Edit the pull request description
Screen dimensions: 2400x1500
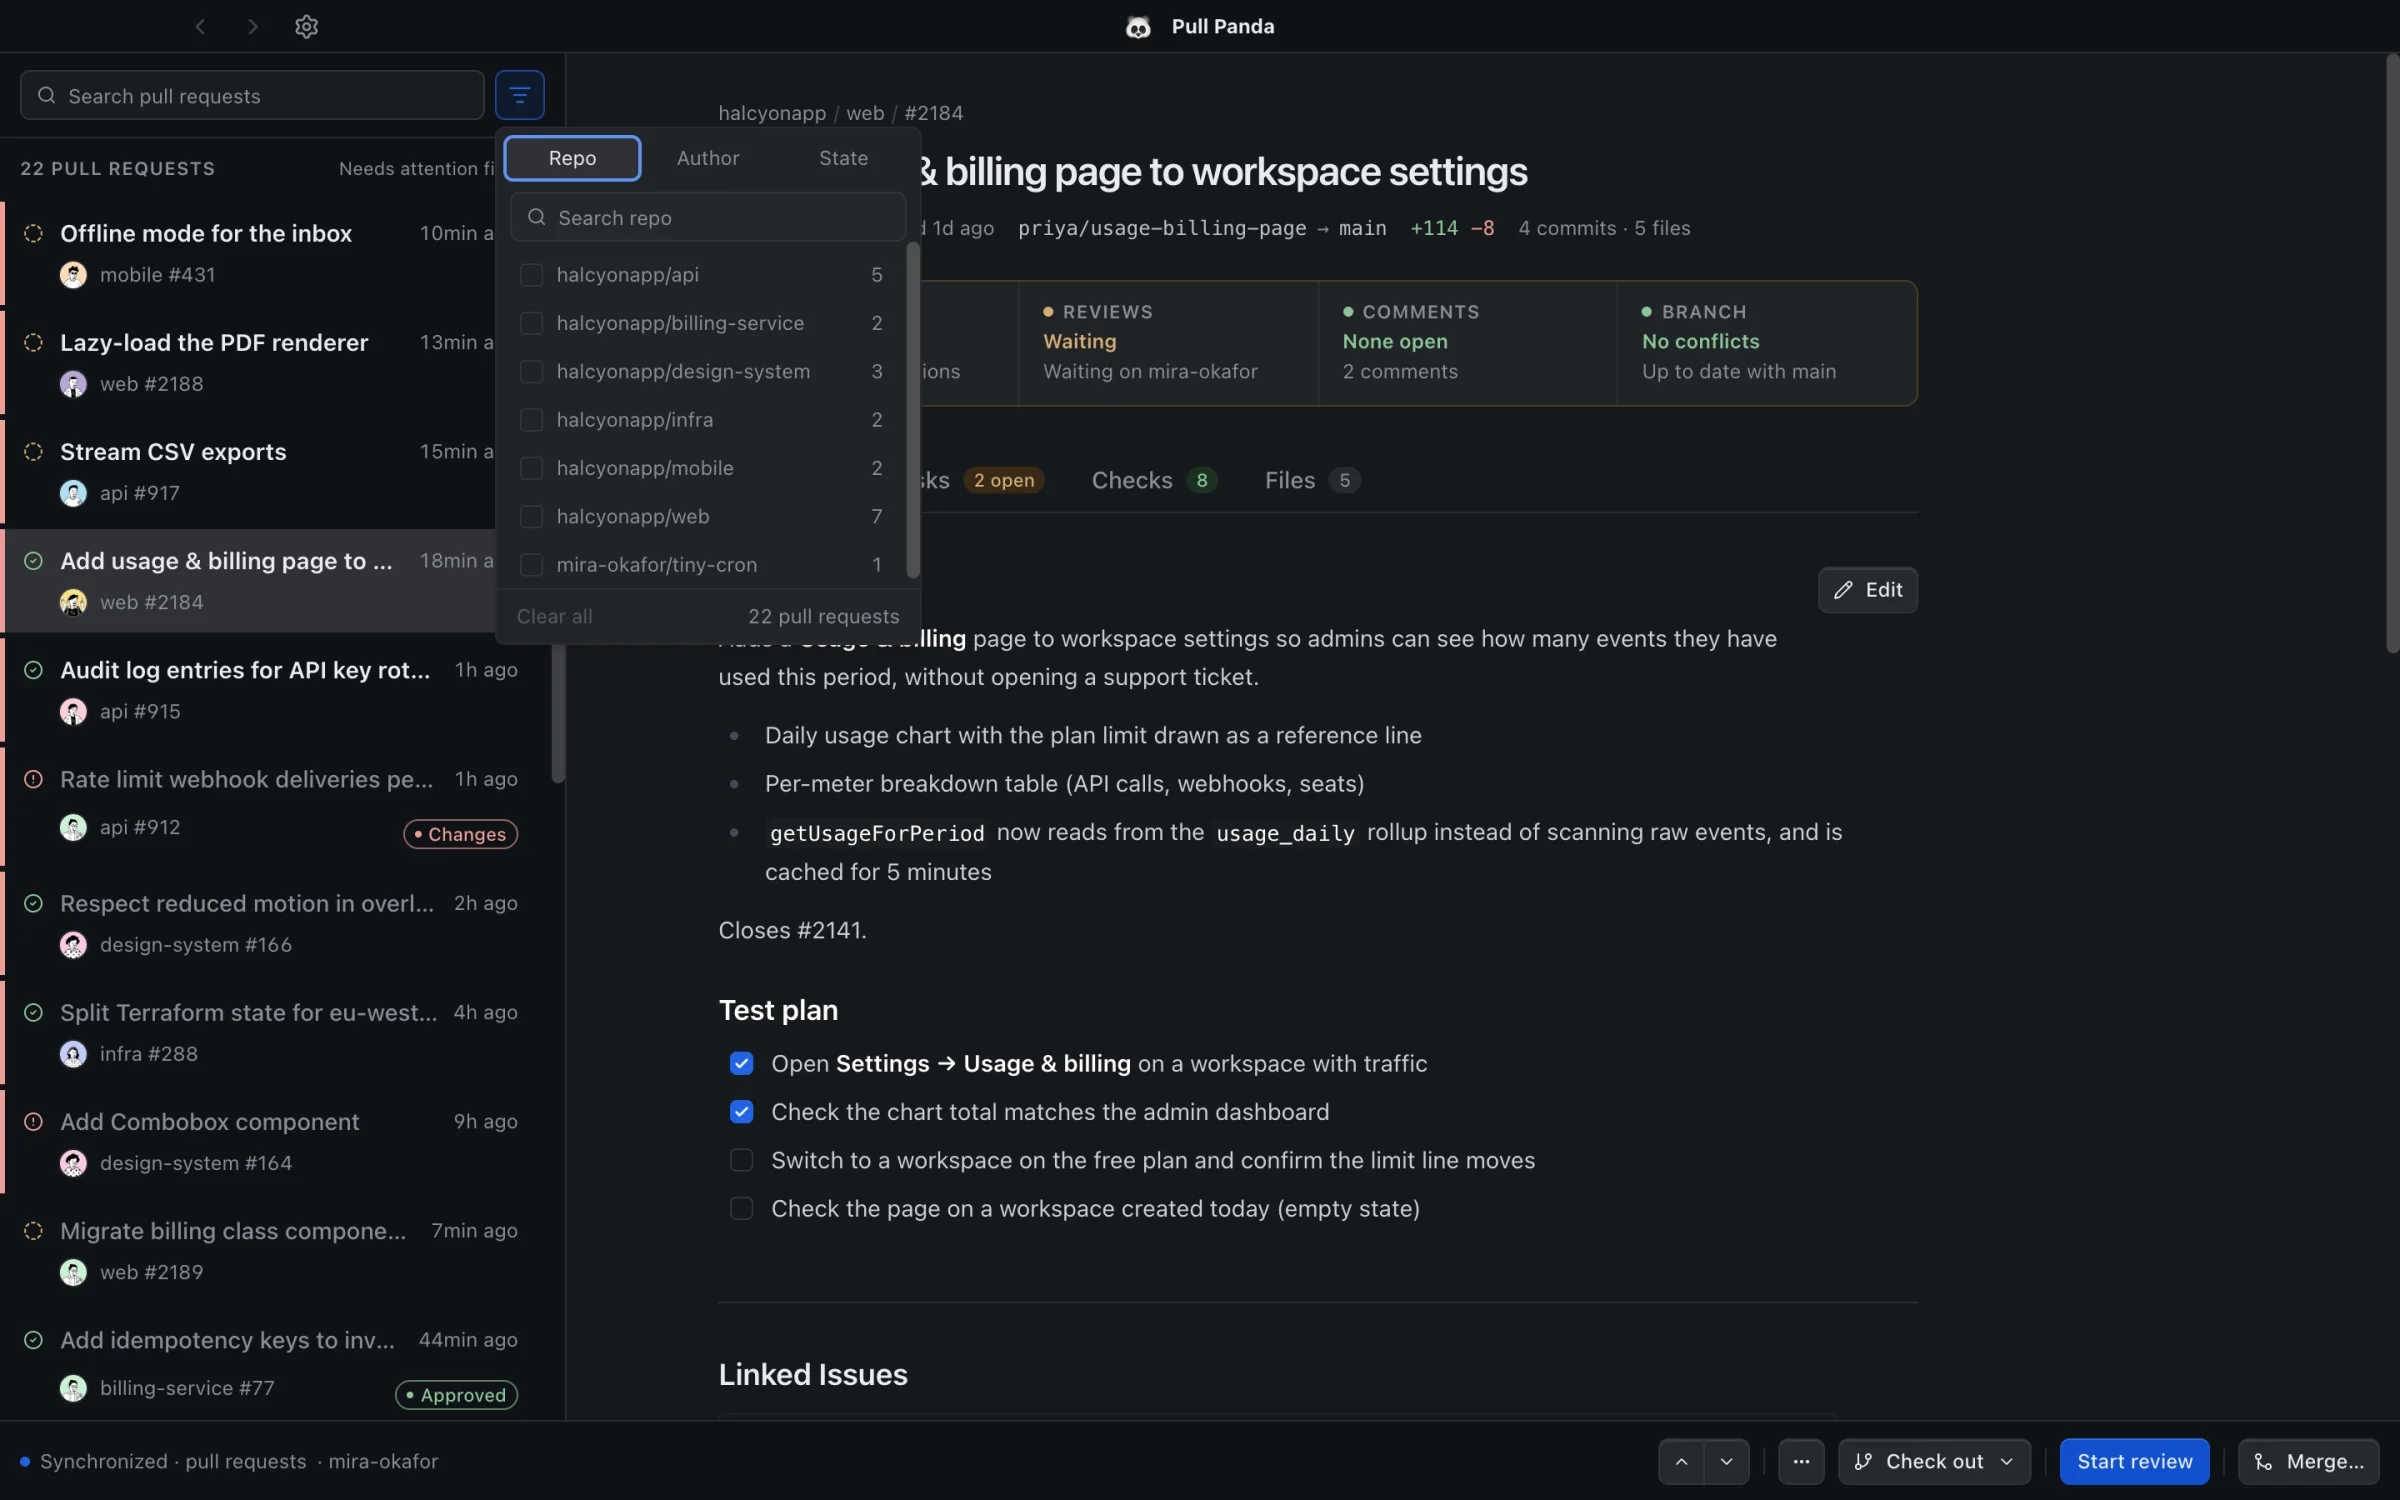click(1867, 590)
